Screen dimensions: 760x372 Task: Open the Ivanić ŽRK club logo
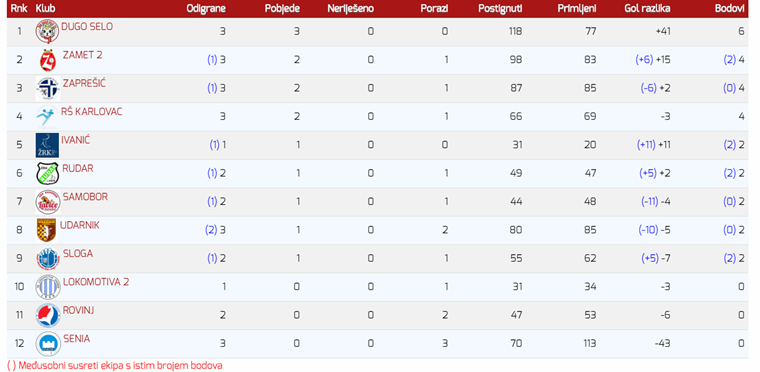pyautogui.click(x=47, y=145)
